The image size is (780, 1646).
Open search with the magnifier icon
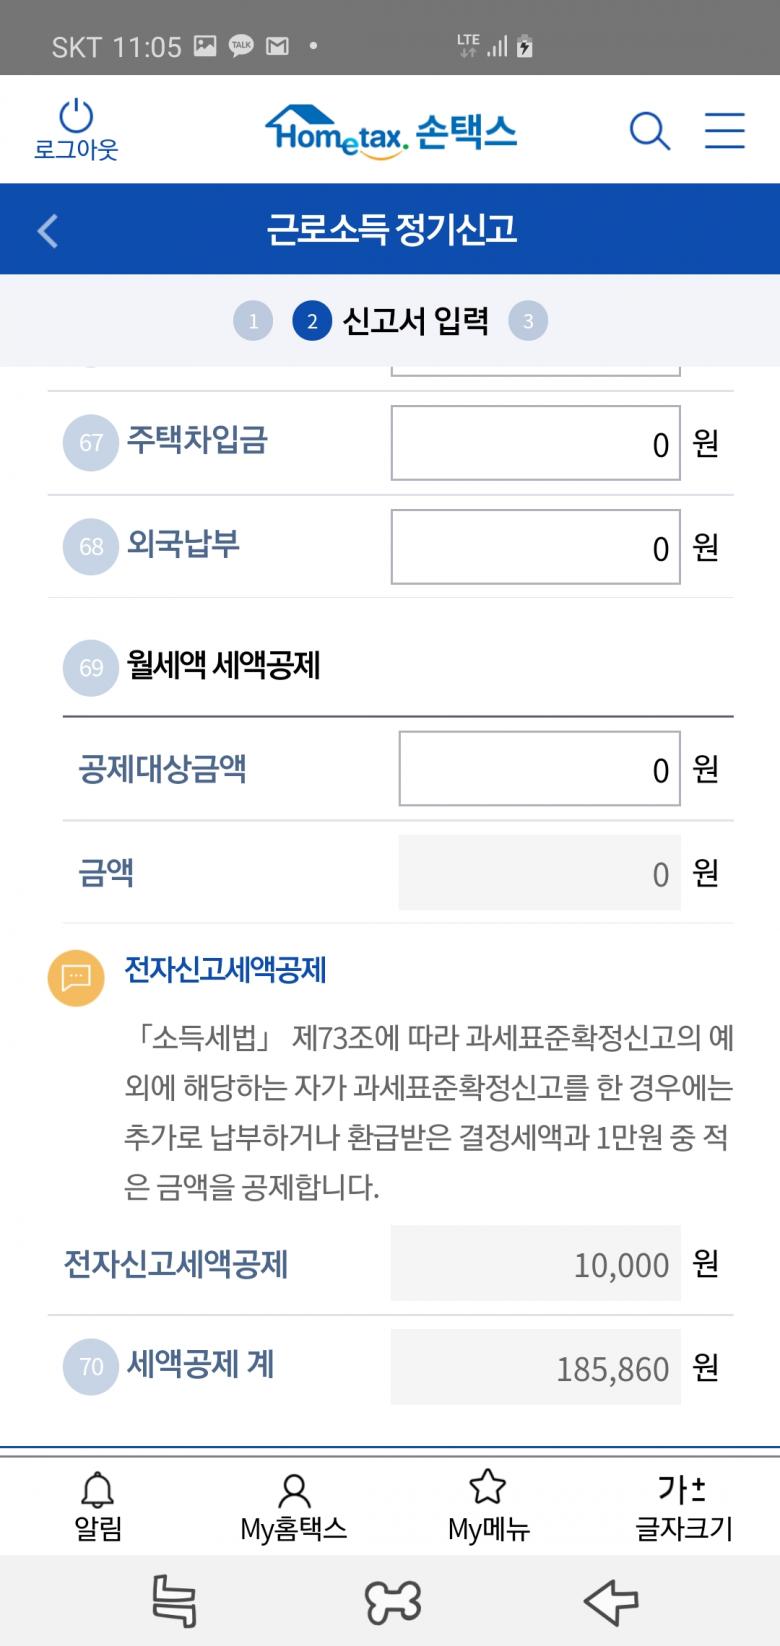(649, 131)
